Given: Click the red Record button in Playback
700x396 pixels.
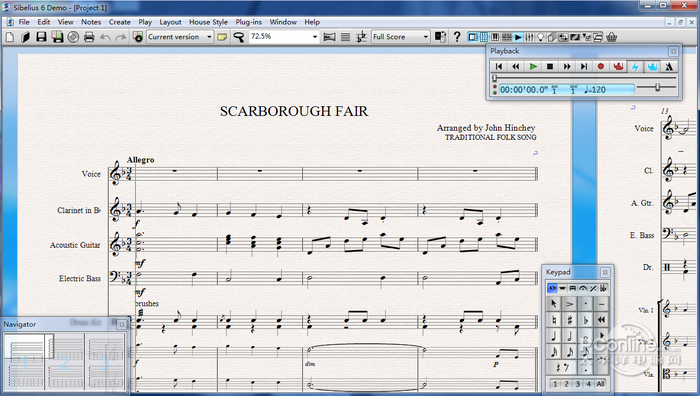Looking at the screenshot, I should tap(601, 67).
